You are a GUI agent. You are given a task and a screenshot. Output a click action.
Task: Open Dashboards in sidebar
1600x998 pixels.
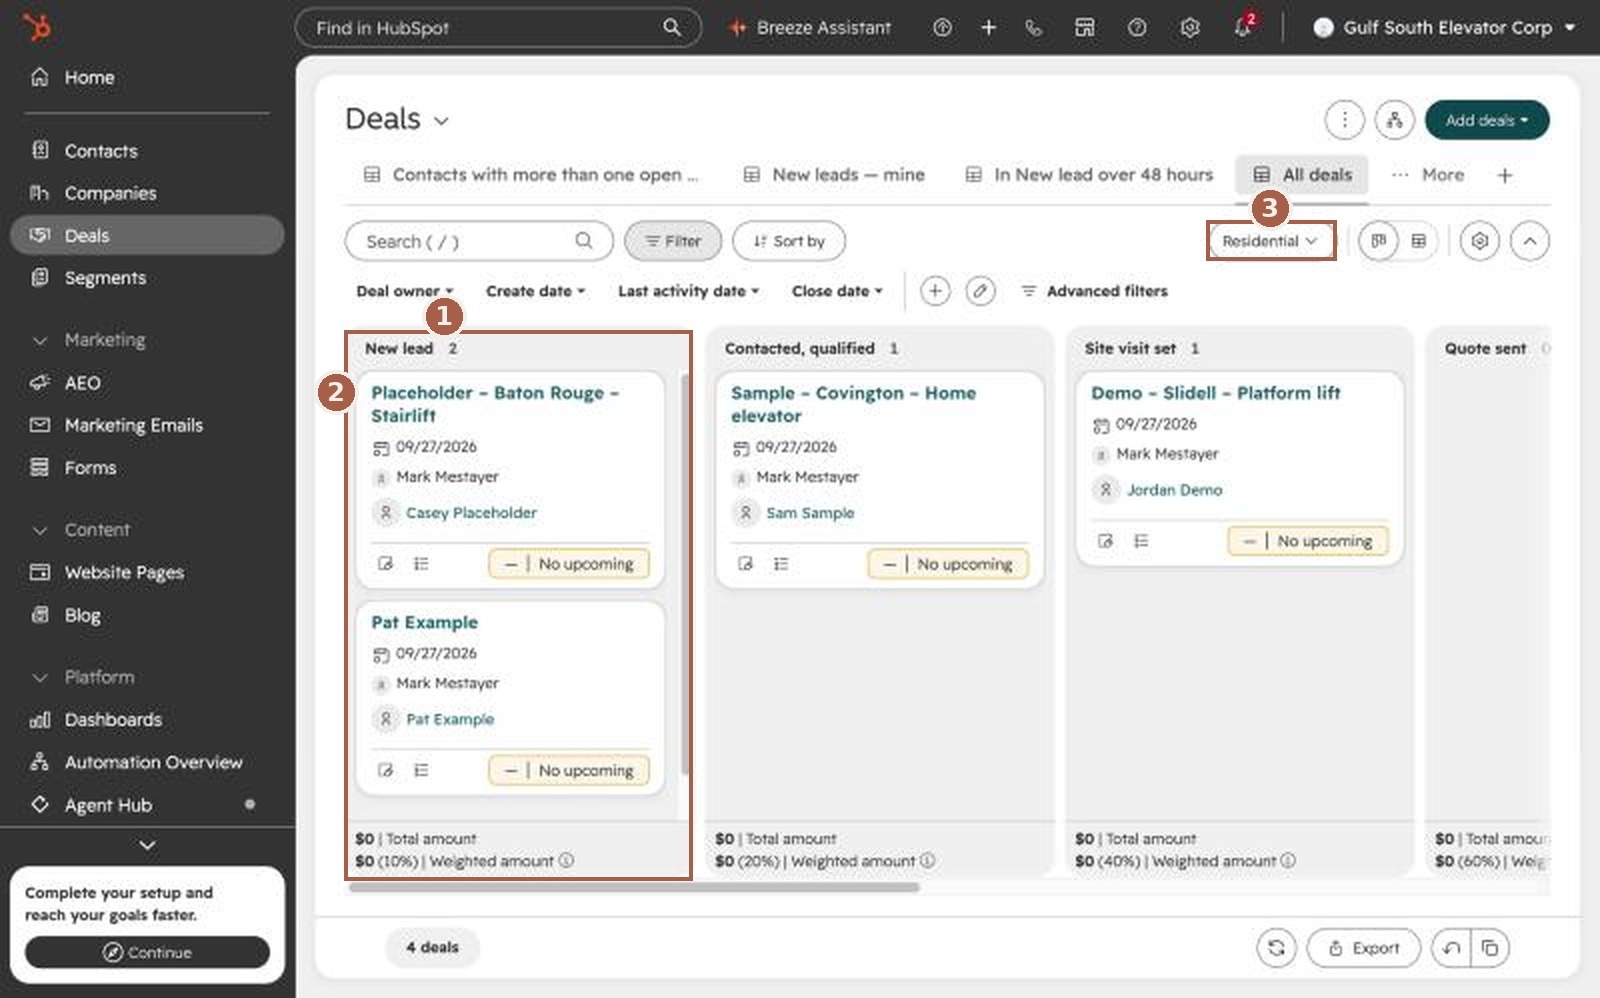pos(146,720)
